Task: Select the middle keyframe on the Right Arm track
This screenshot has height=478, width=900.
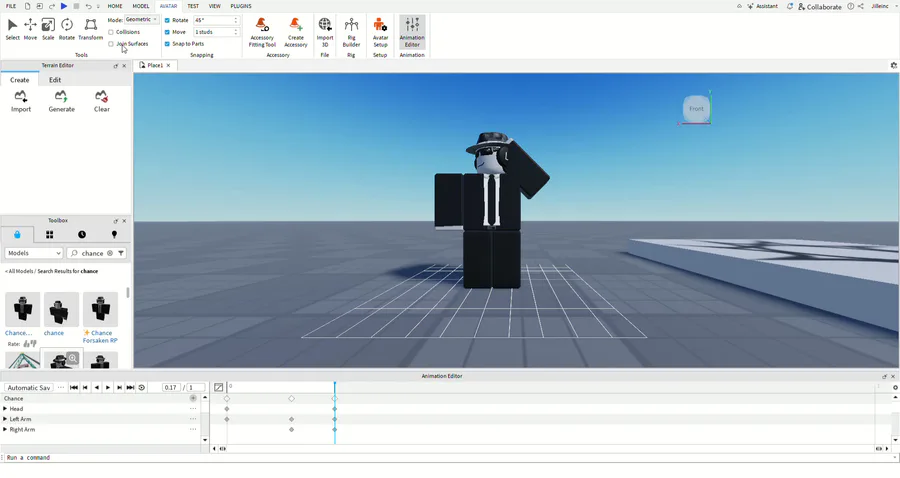Action: coord(292,429)
